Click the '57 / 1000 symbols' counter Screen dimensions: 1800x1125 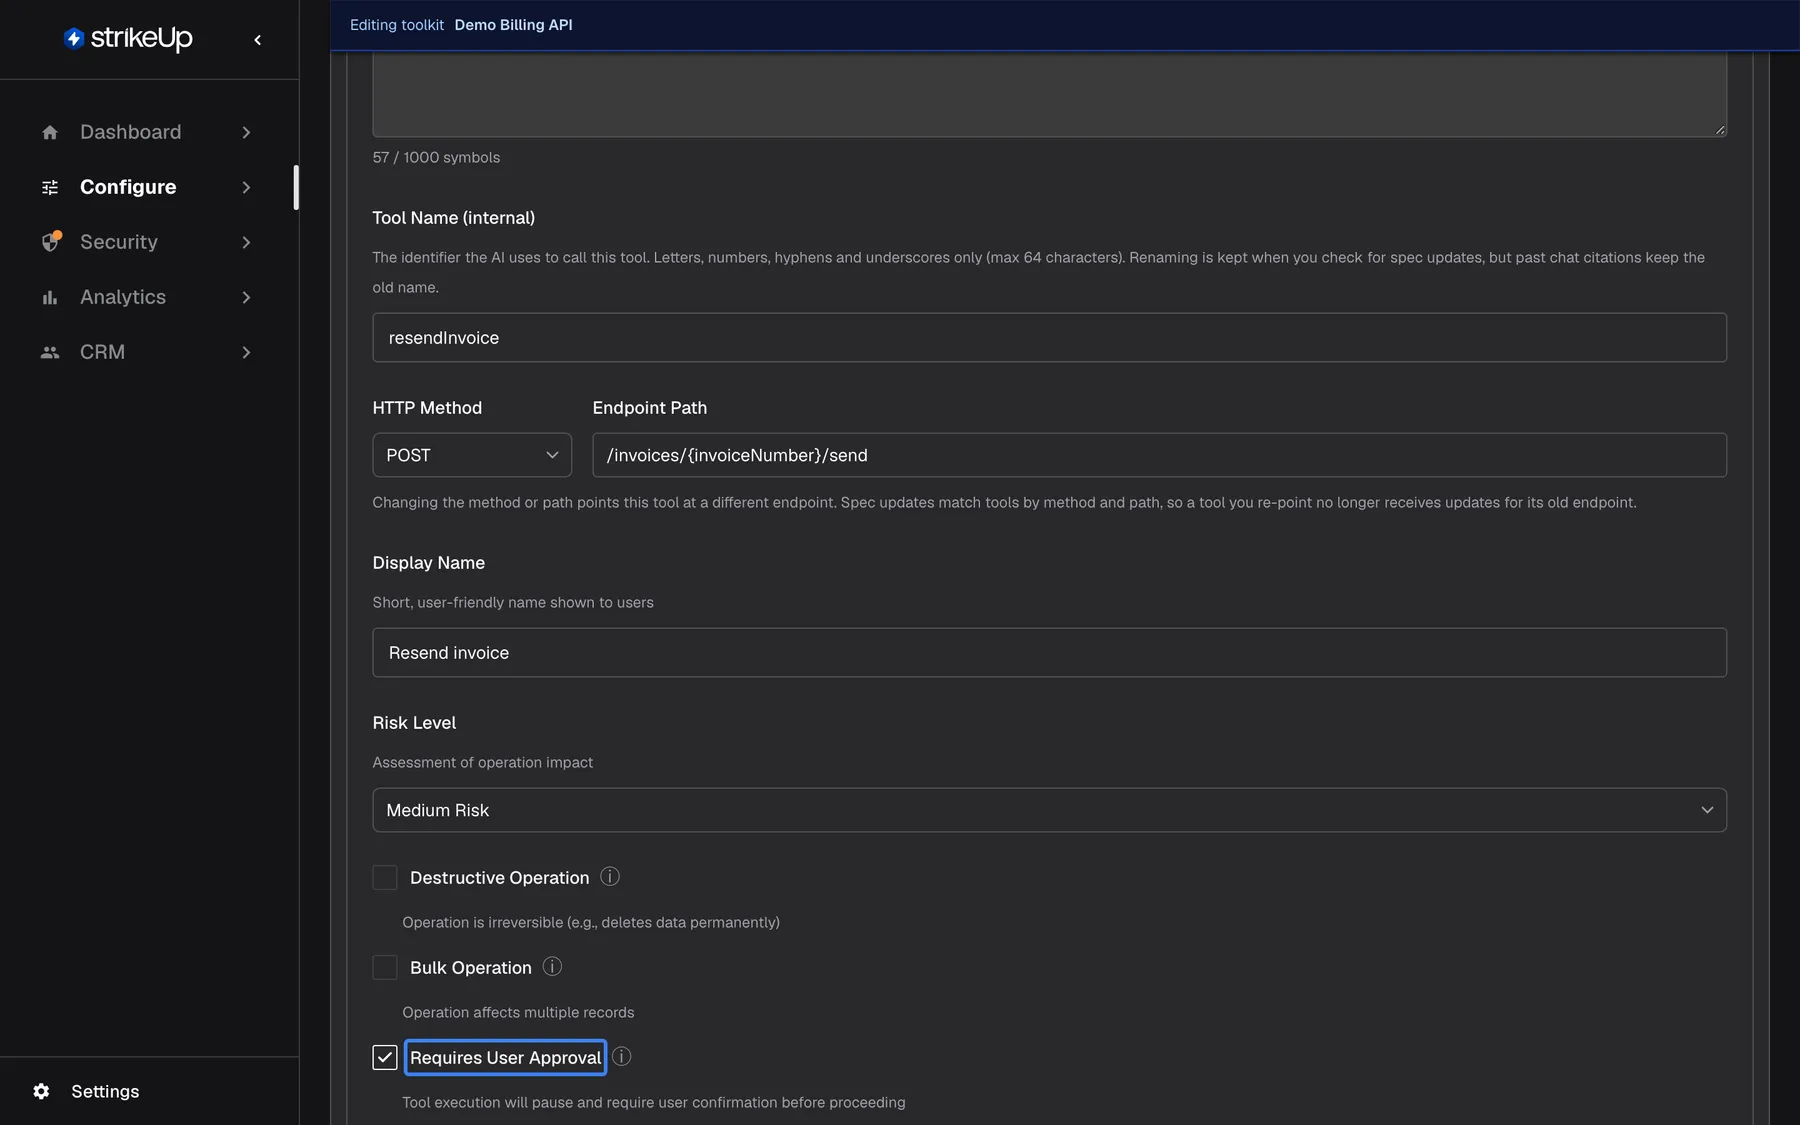coord(436,157)
